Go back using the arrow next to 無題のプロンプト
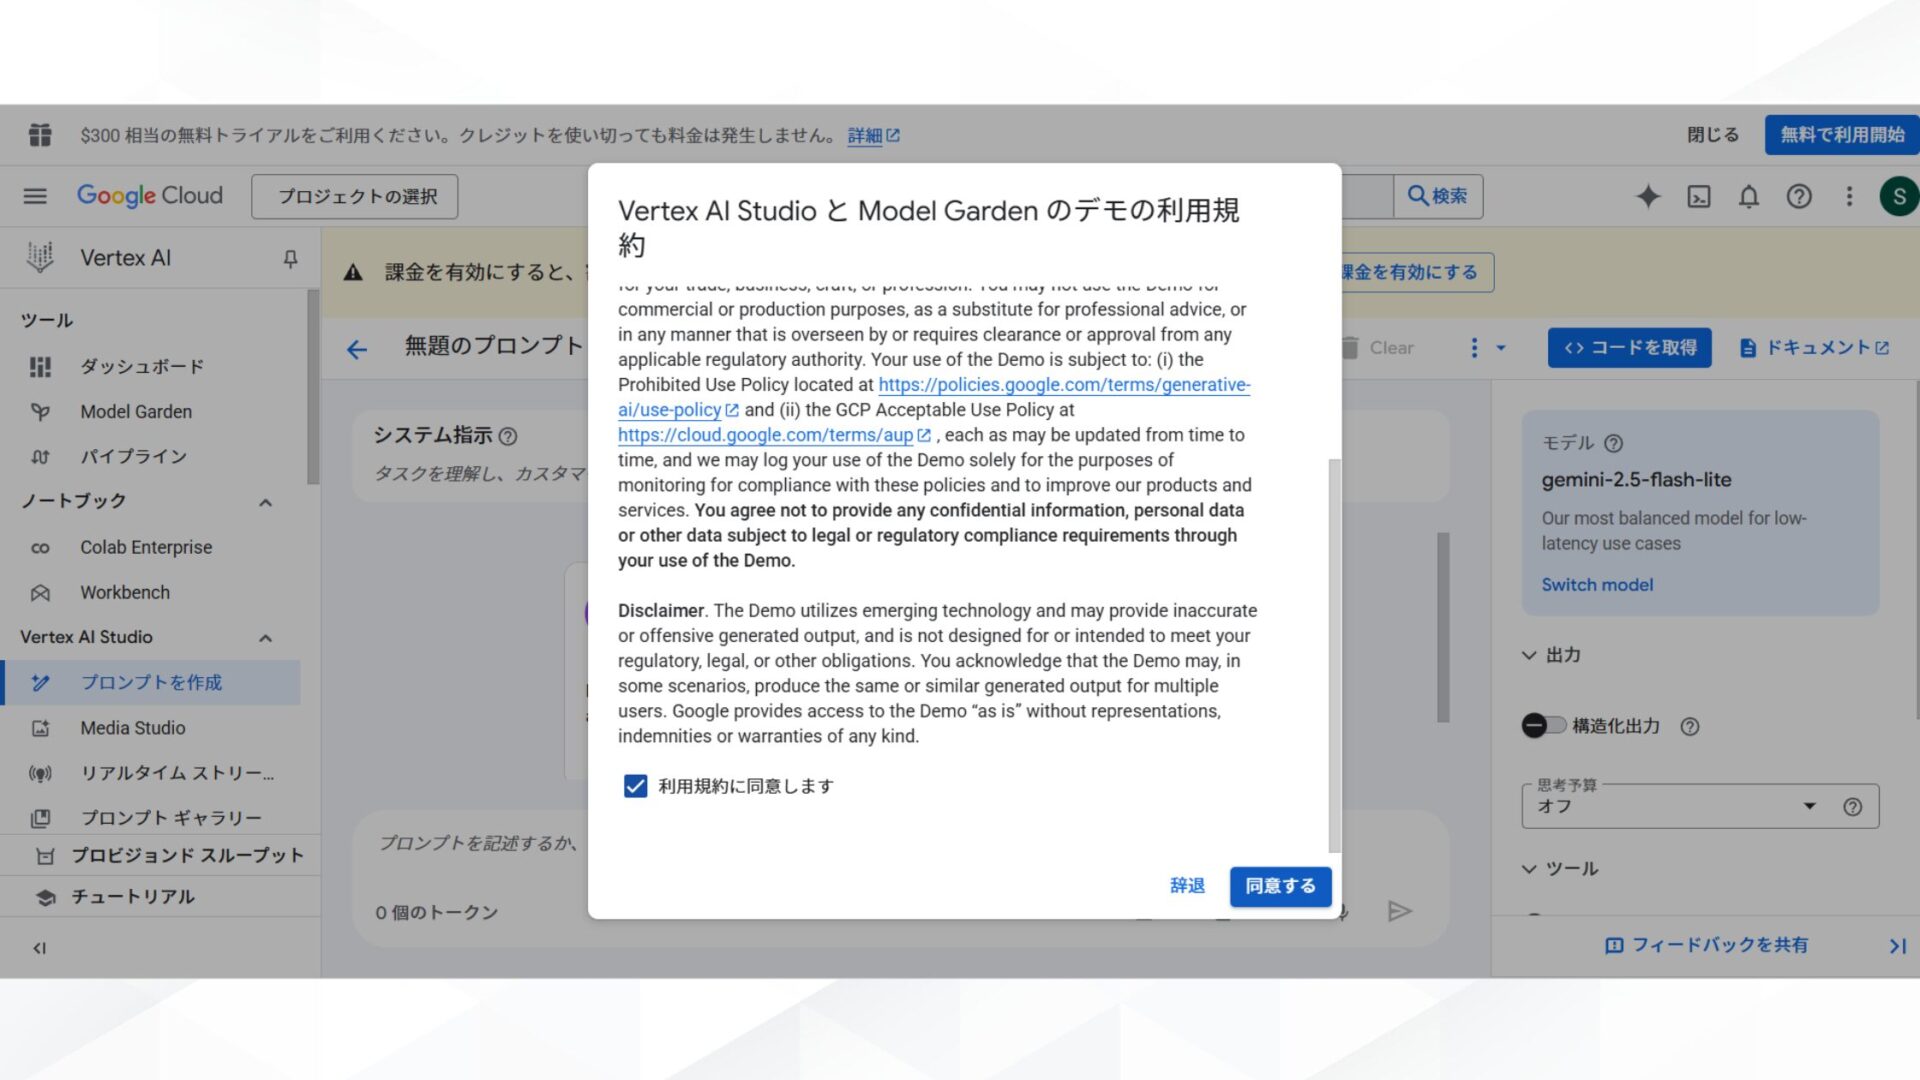Screen dimensions: 1920x1080 (x=357, y=349)
